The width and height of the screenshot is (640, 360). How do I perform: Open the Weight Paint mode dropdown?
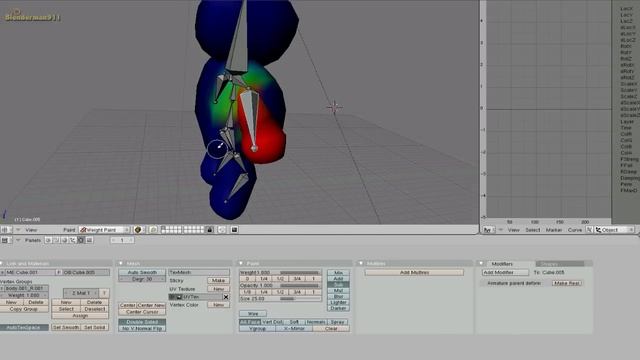tap(104, 230)
